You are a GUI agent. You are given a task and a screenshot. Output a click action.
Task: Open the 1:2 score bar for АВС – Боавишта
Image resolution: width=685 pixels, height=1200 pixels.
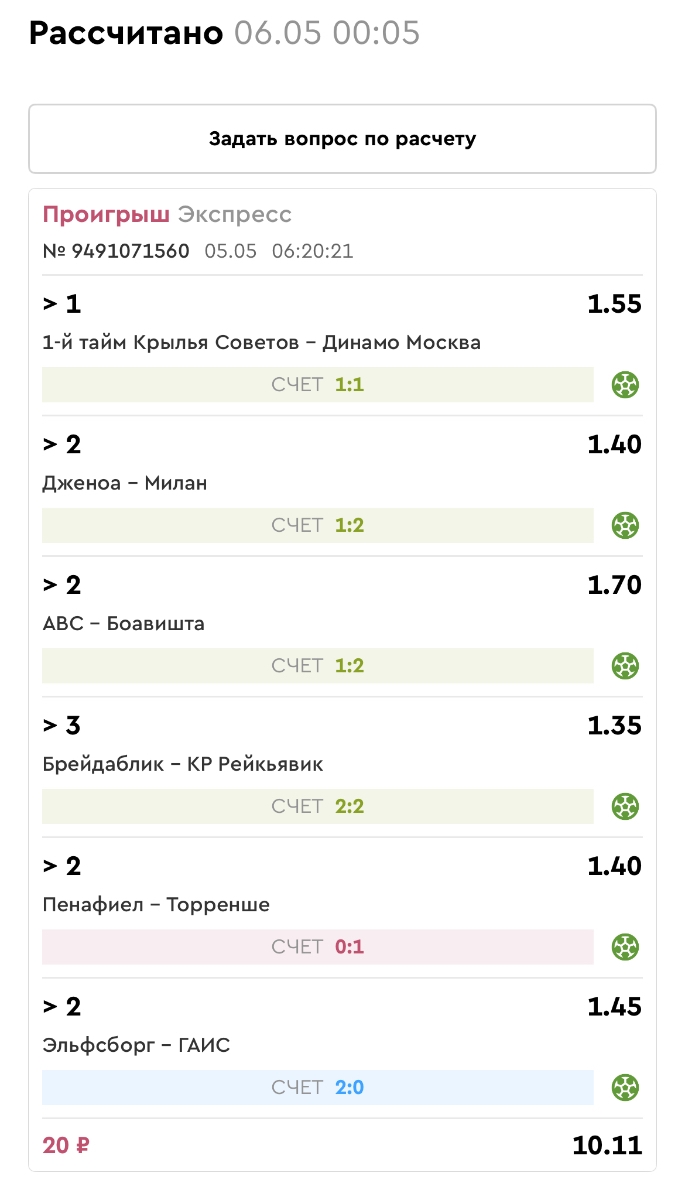coord(318,665)
